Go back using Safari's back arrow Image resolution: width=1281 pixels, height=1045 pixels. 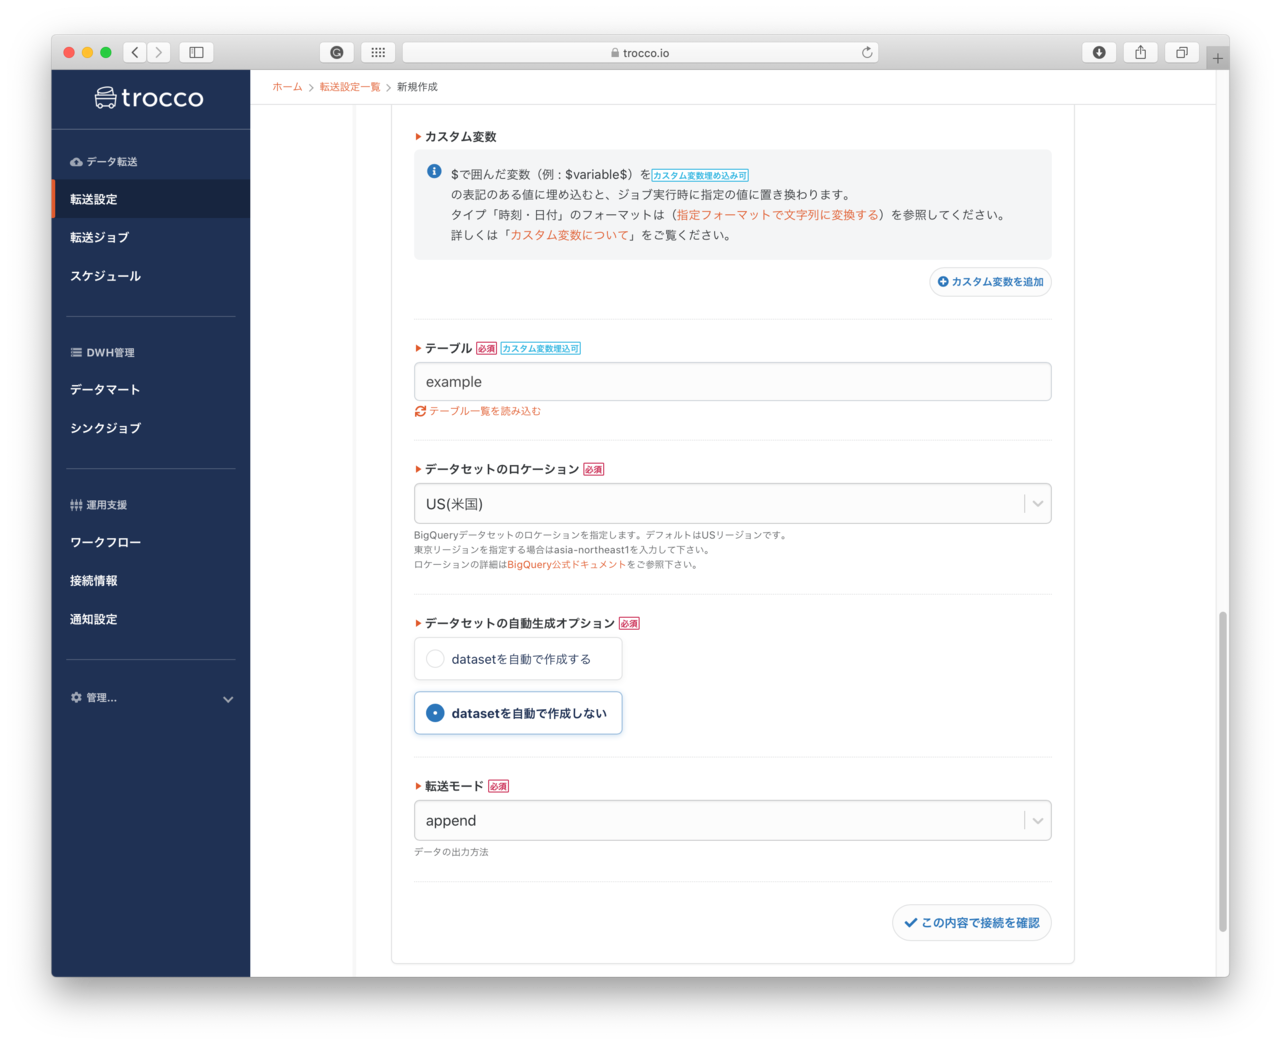click(x=135, y=52)
